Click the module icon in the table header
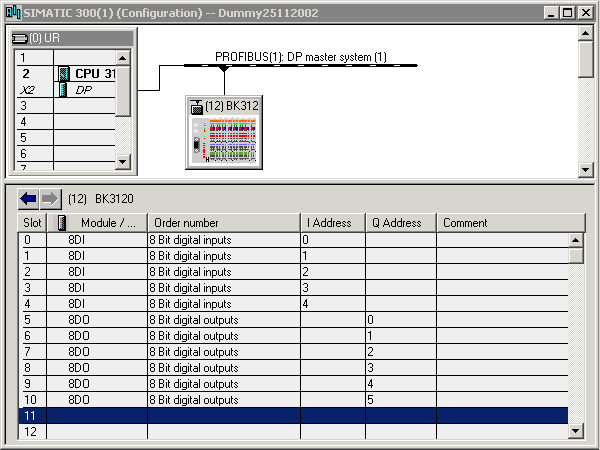 click(62, 223)
